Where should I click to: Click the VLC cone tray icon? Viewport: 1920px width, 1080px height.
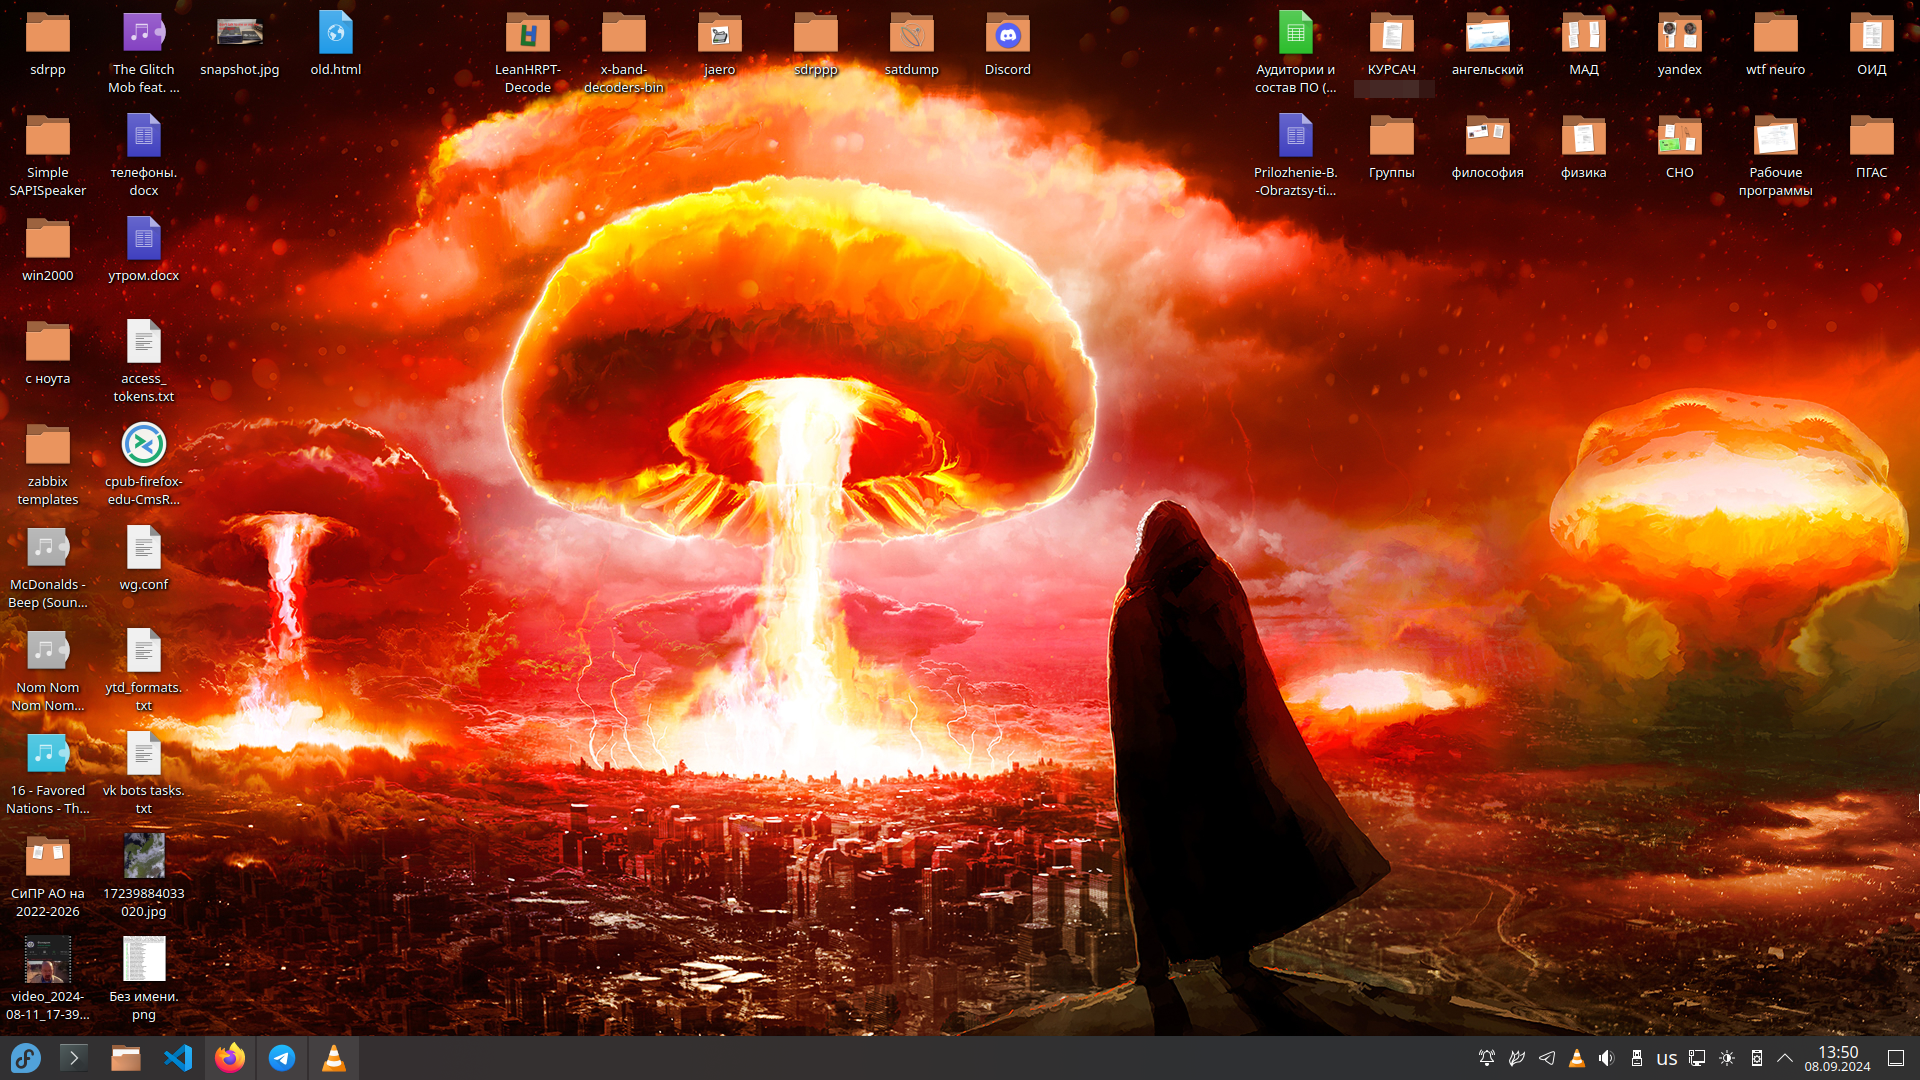pos(1577,1058)
